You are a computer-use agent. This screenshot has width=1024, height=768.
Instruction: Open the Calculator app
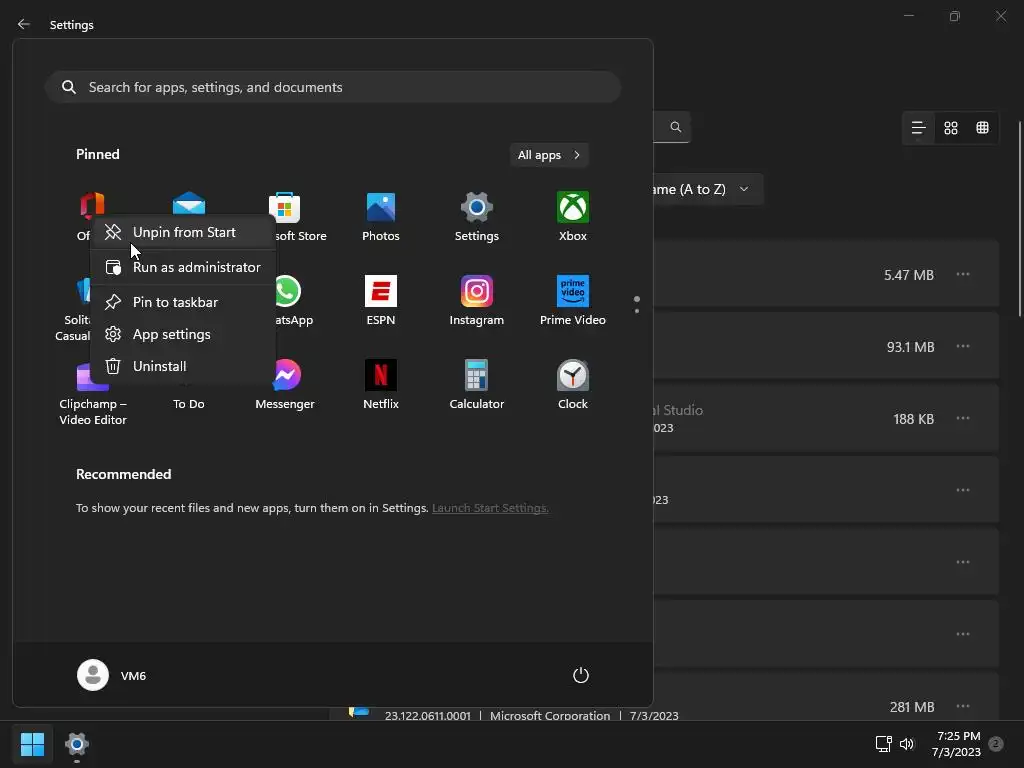click(x=476, y=385)
